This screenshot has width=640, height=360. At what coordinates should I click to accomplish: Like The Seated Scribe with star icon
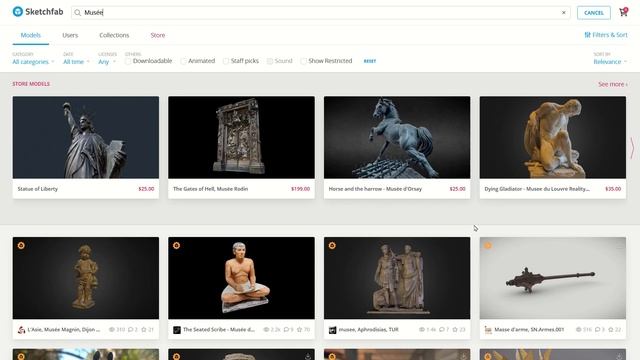point(299,329)
